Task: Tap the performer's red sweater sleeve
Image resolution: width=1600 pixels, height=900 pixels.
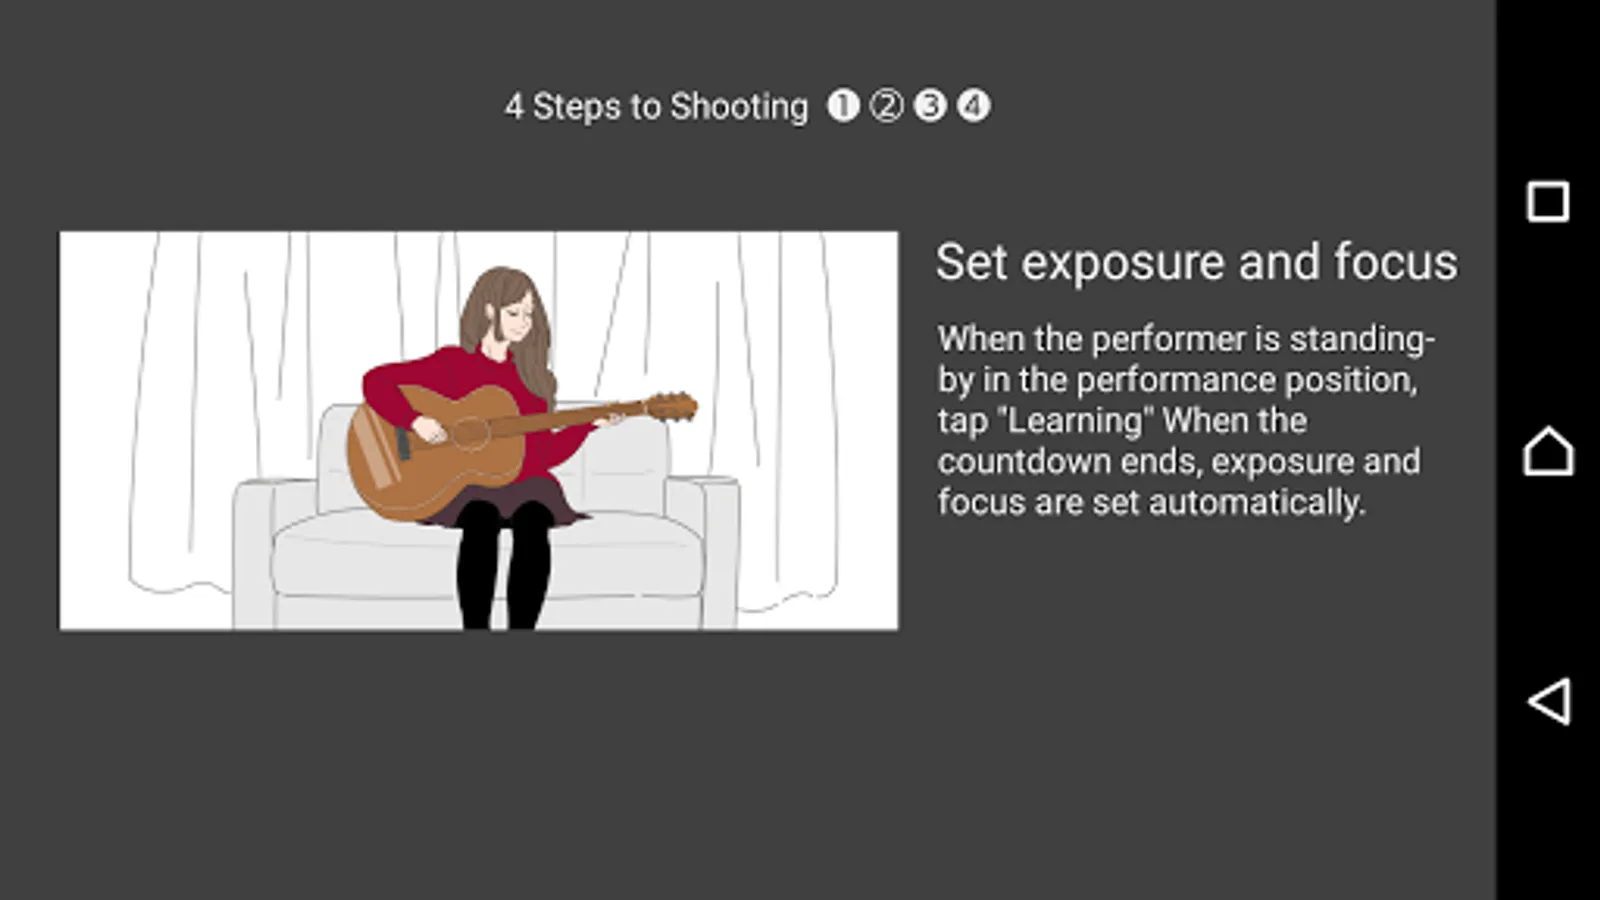Action: (390, 385)
